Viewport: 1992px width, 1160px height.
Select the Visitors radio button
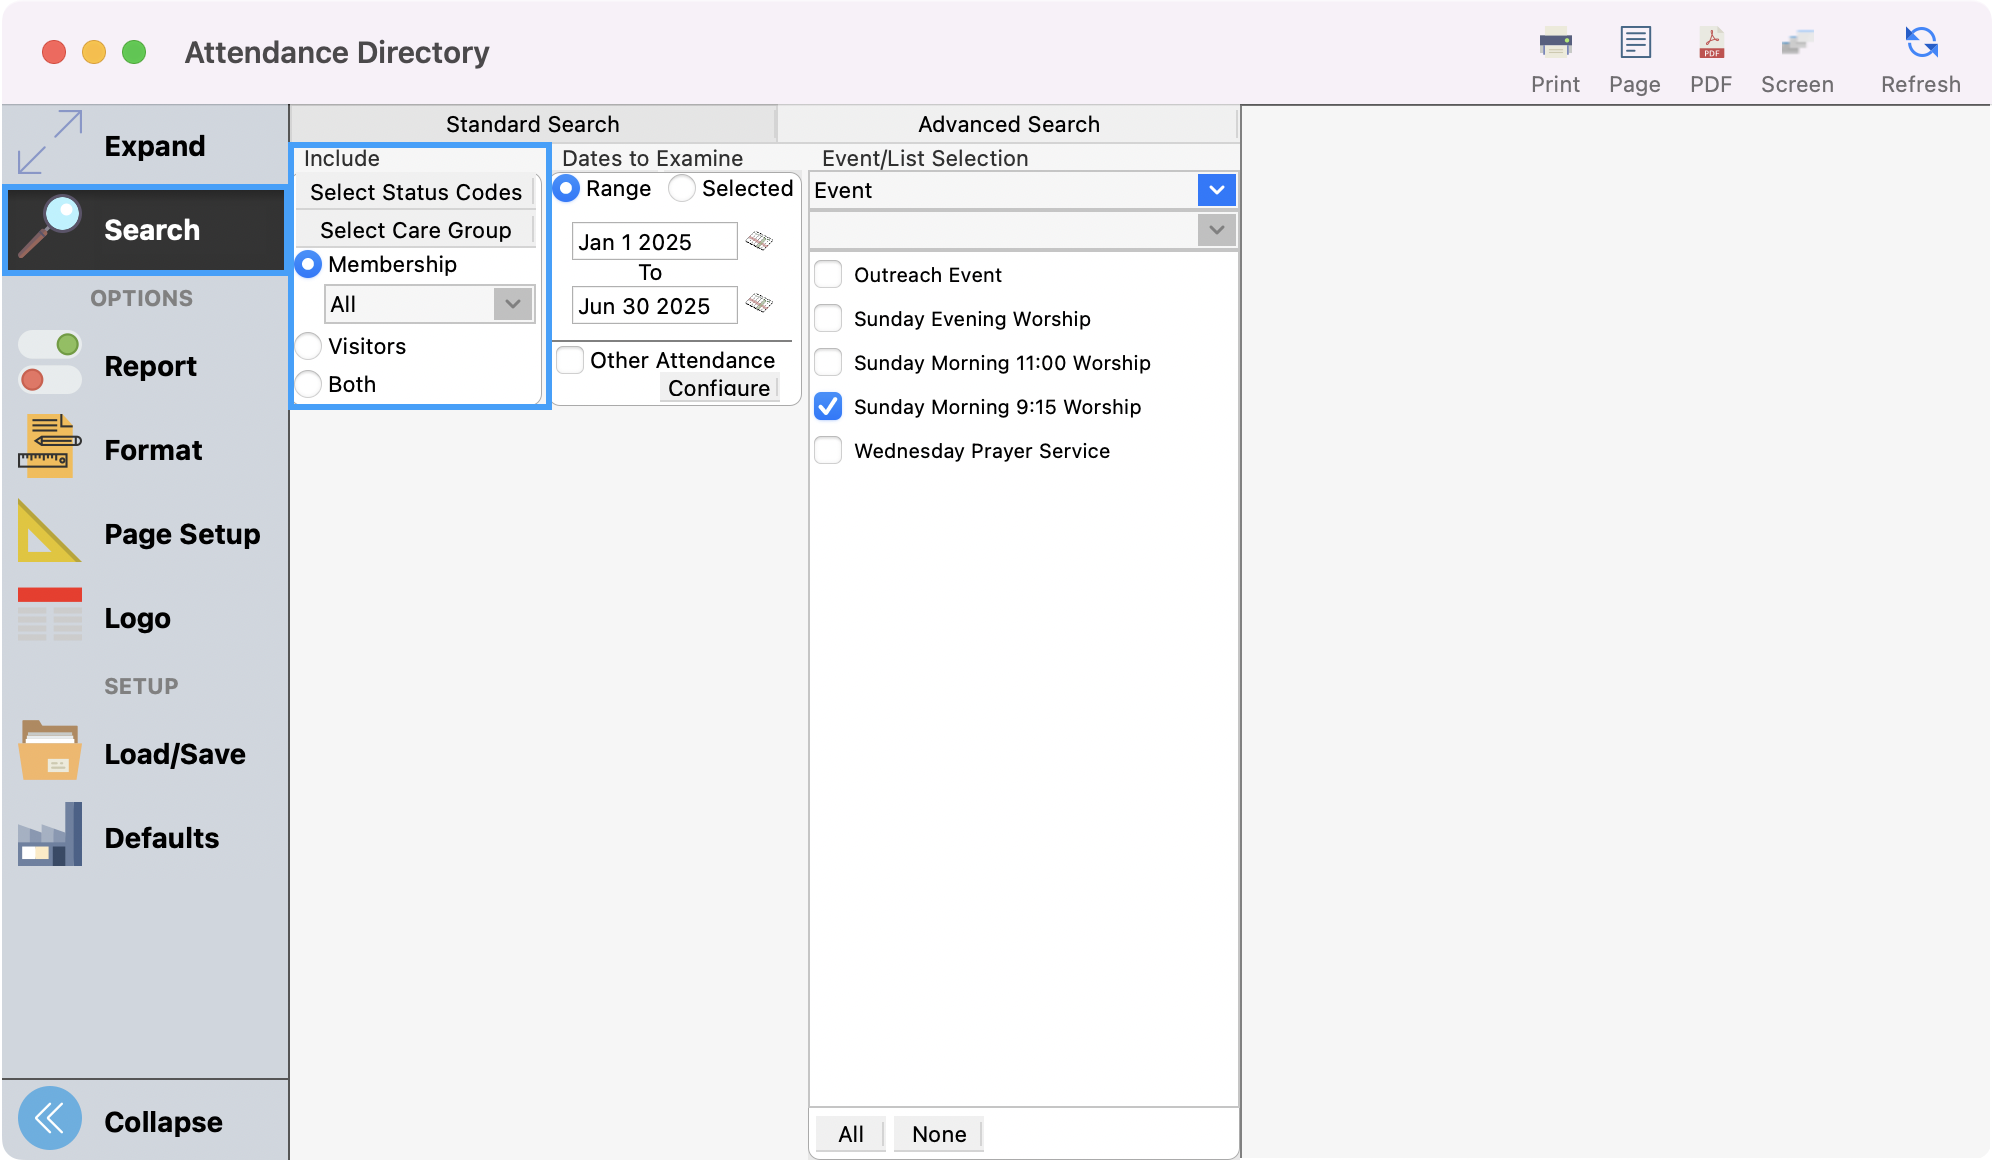pos(308,346)
